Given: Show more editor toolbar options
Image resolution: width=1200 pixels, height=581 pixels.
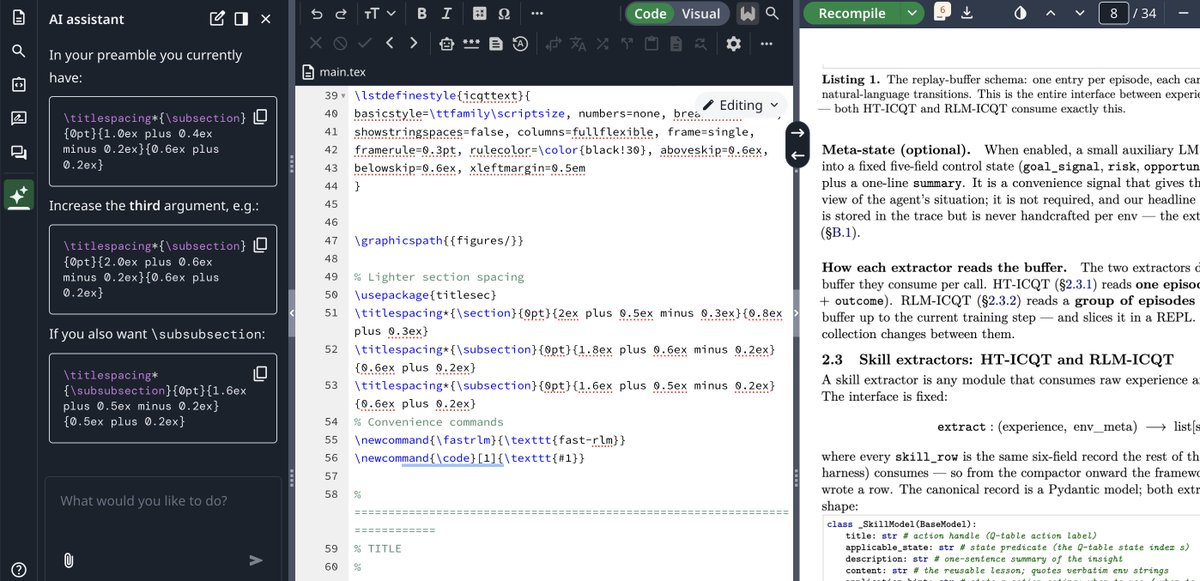Looking at the screenshot, I should pos(537,14).
